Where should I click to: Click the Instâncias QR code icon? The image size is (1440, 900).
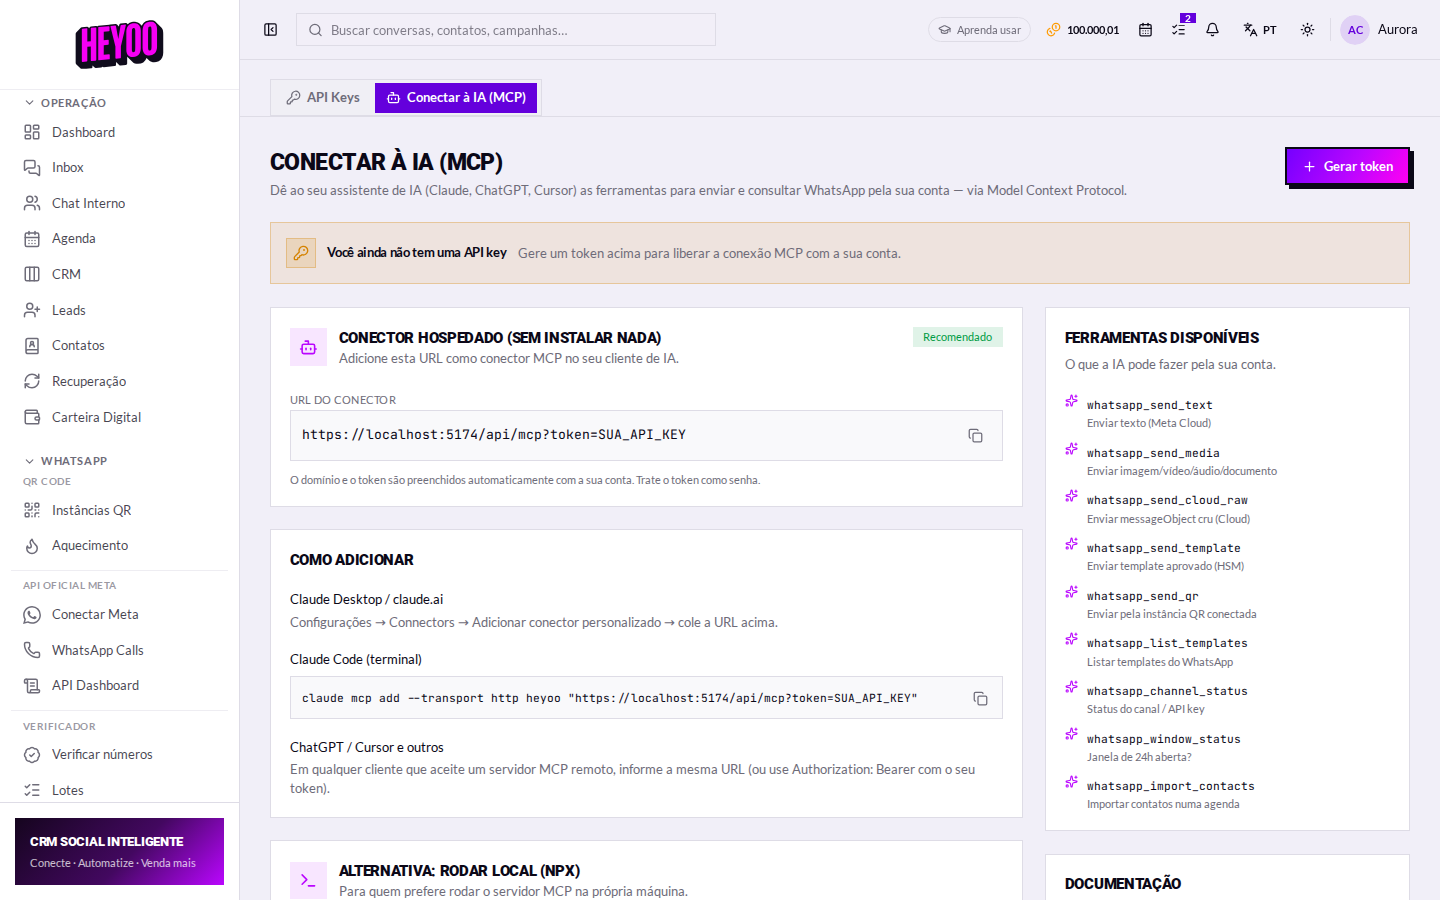pyautogui.click(x=32, y=510)
